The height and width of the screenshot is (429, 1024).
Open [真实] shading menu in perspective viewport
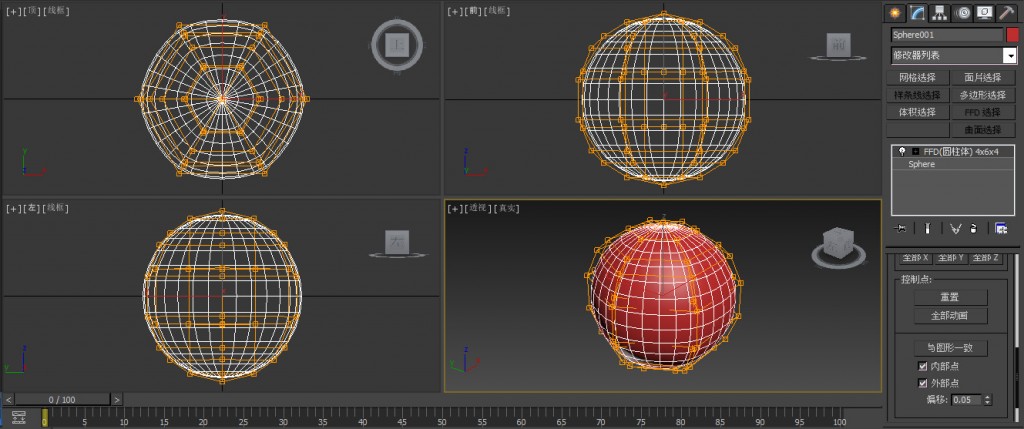506,208
